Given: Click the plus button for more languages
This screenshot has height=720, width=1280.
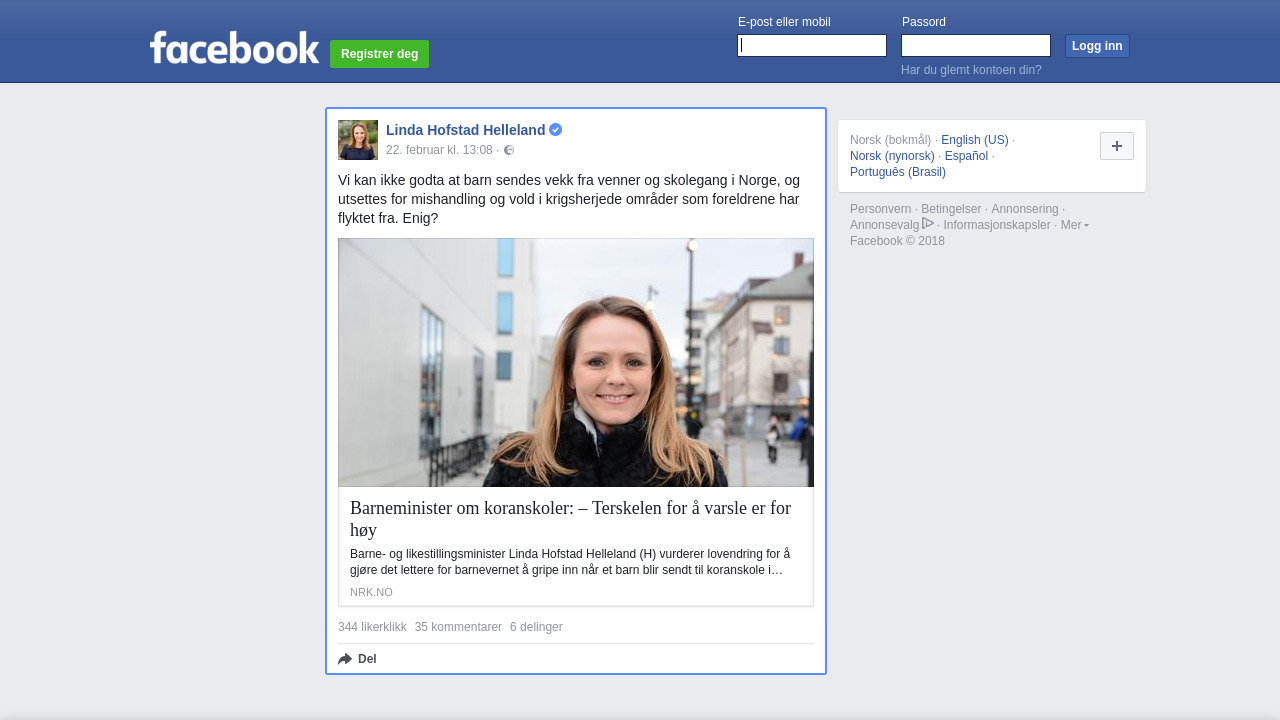Looking at the screenshot, I should click(1116, 146).
